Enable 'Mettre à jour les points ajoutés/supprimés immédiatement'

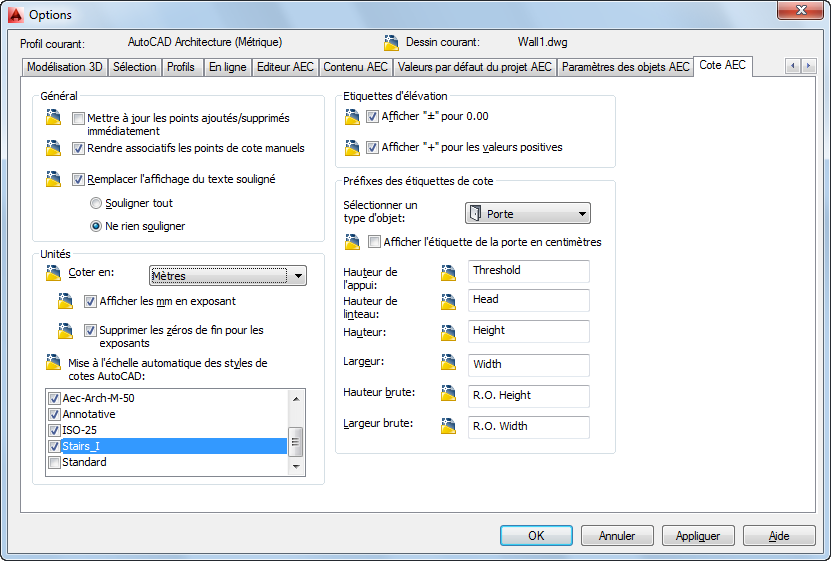(78, 118)
